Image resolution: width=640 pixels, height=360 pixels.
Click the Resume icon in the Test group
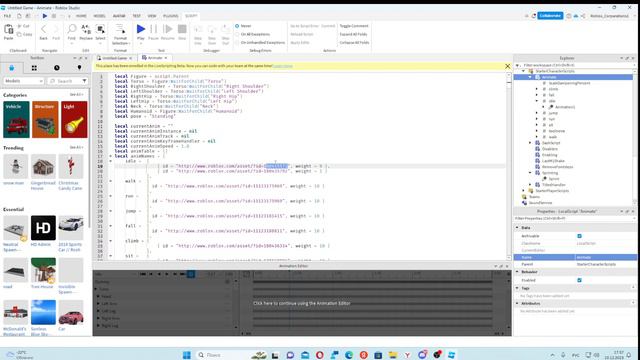[168, 29]
